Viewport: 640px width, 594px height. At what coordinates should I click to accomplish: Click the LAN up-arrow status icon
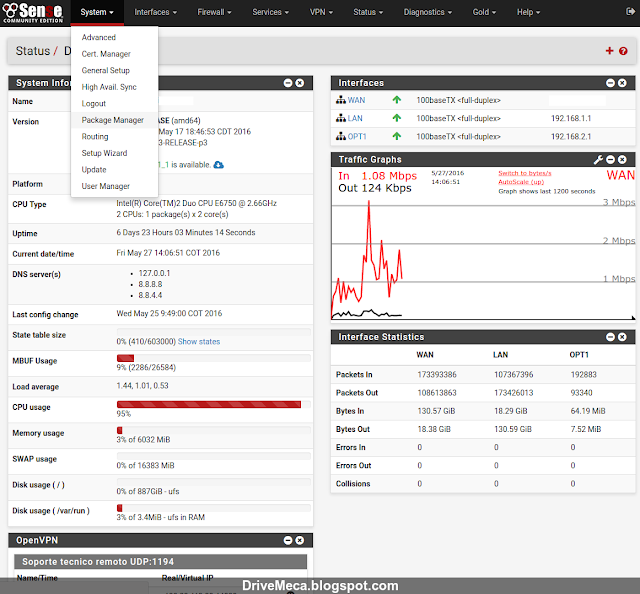(397, 118)
